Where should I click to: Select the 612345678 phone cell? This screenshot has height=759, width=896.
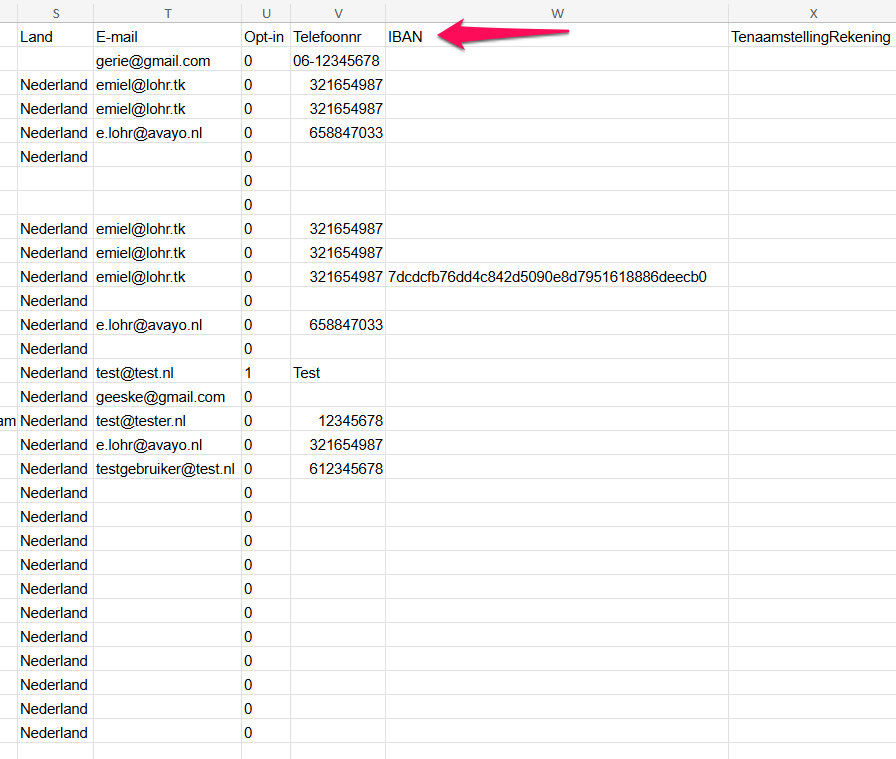338,469
